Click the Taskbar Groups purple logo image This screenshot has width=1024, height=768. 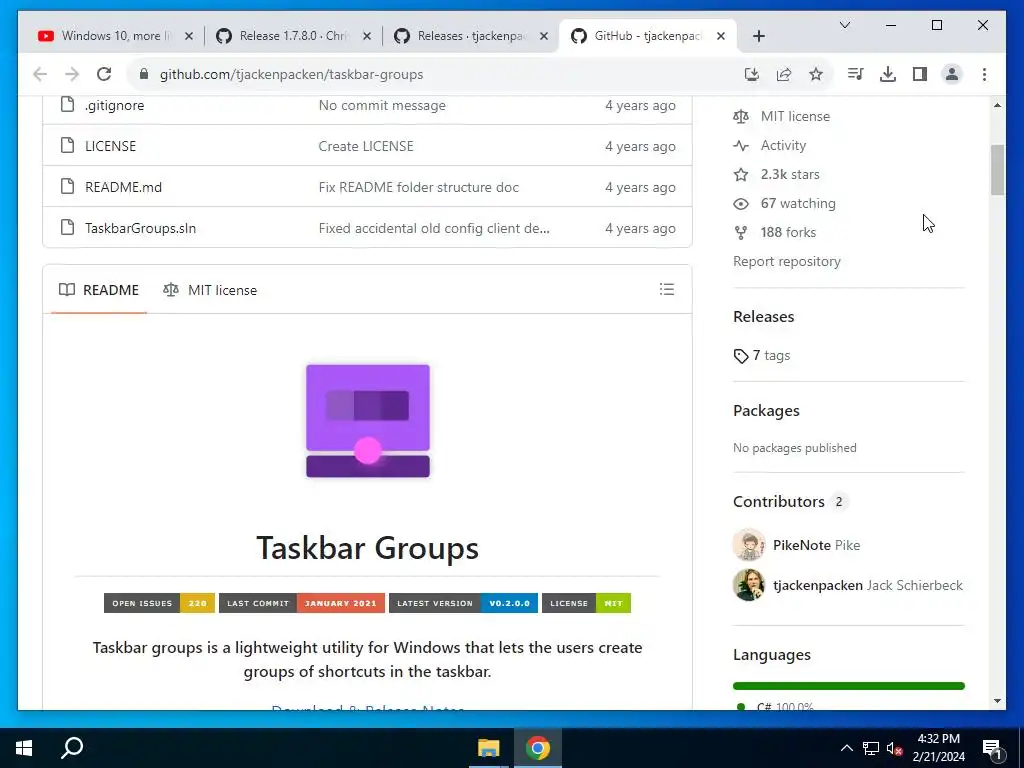coord(368,421)
